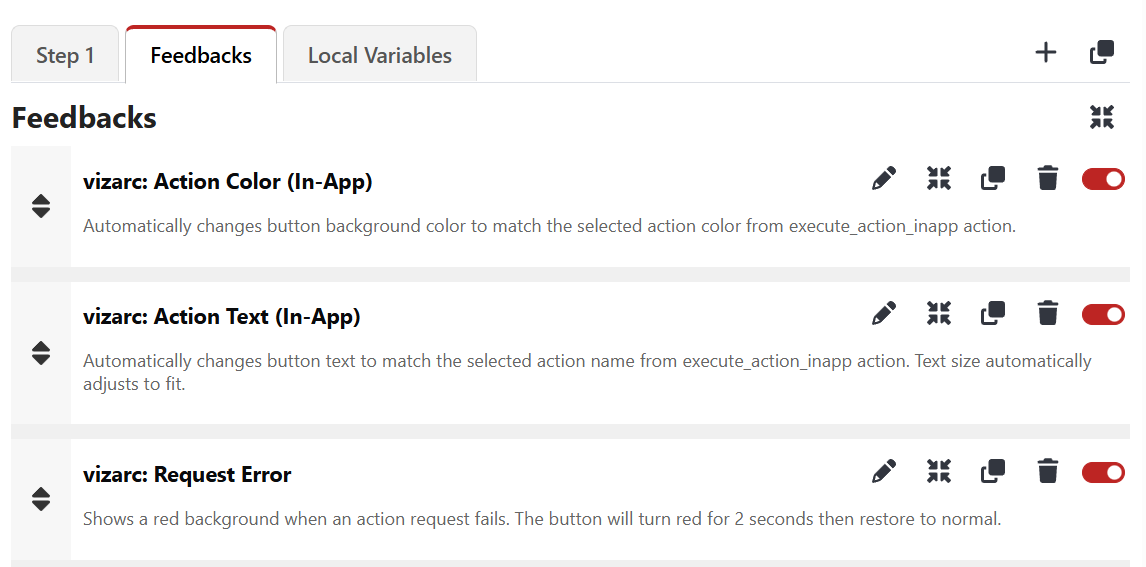Add a new step with plus button
Screen dimensions: 1146x567
point(1045,53)
